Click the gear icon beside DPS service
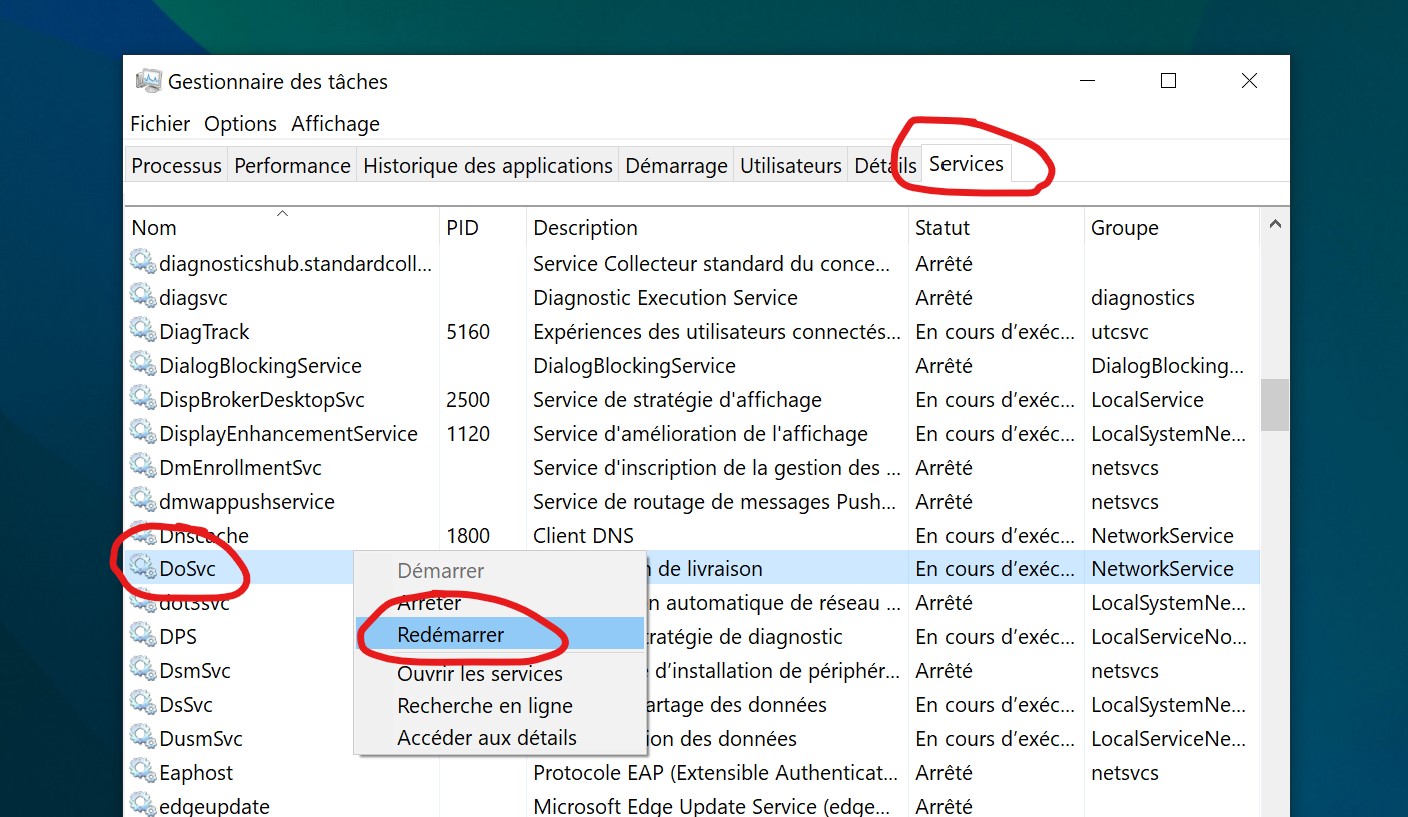The image size is (1408, 817). coord(143,636)
